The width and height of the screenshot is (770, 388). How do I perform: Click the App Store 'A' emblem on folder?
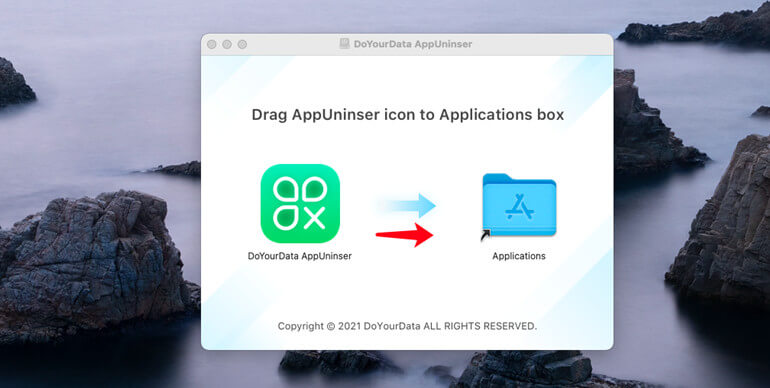click(x=520, y=207)
